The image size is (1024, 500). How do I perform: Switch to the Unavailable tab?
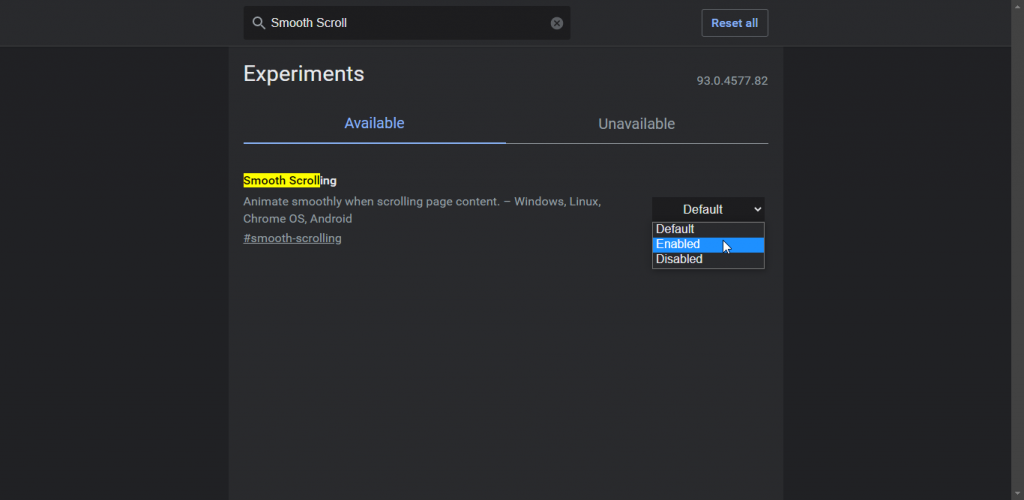click(637, 123)
